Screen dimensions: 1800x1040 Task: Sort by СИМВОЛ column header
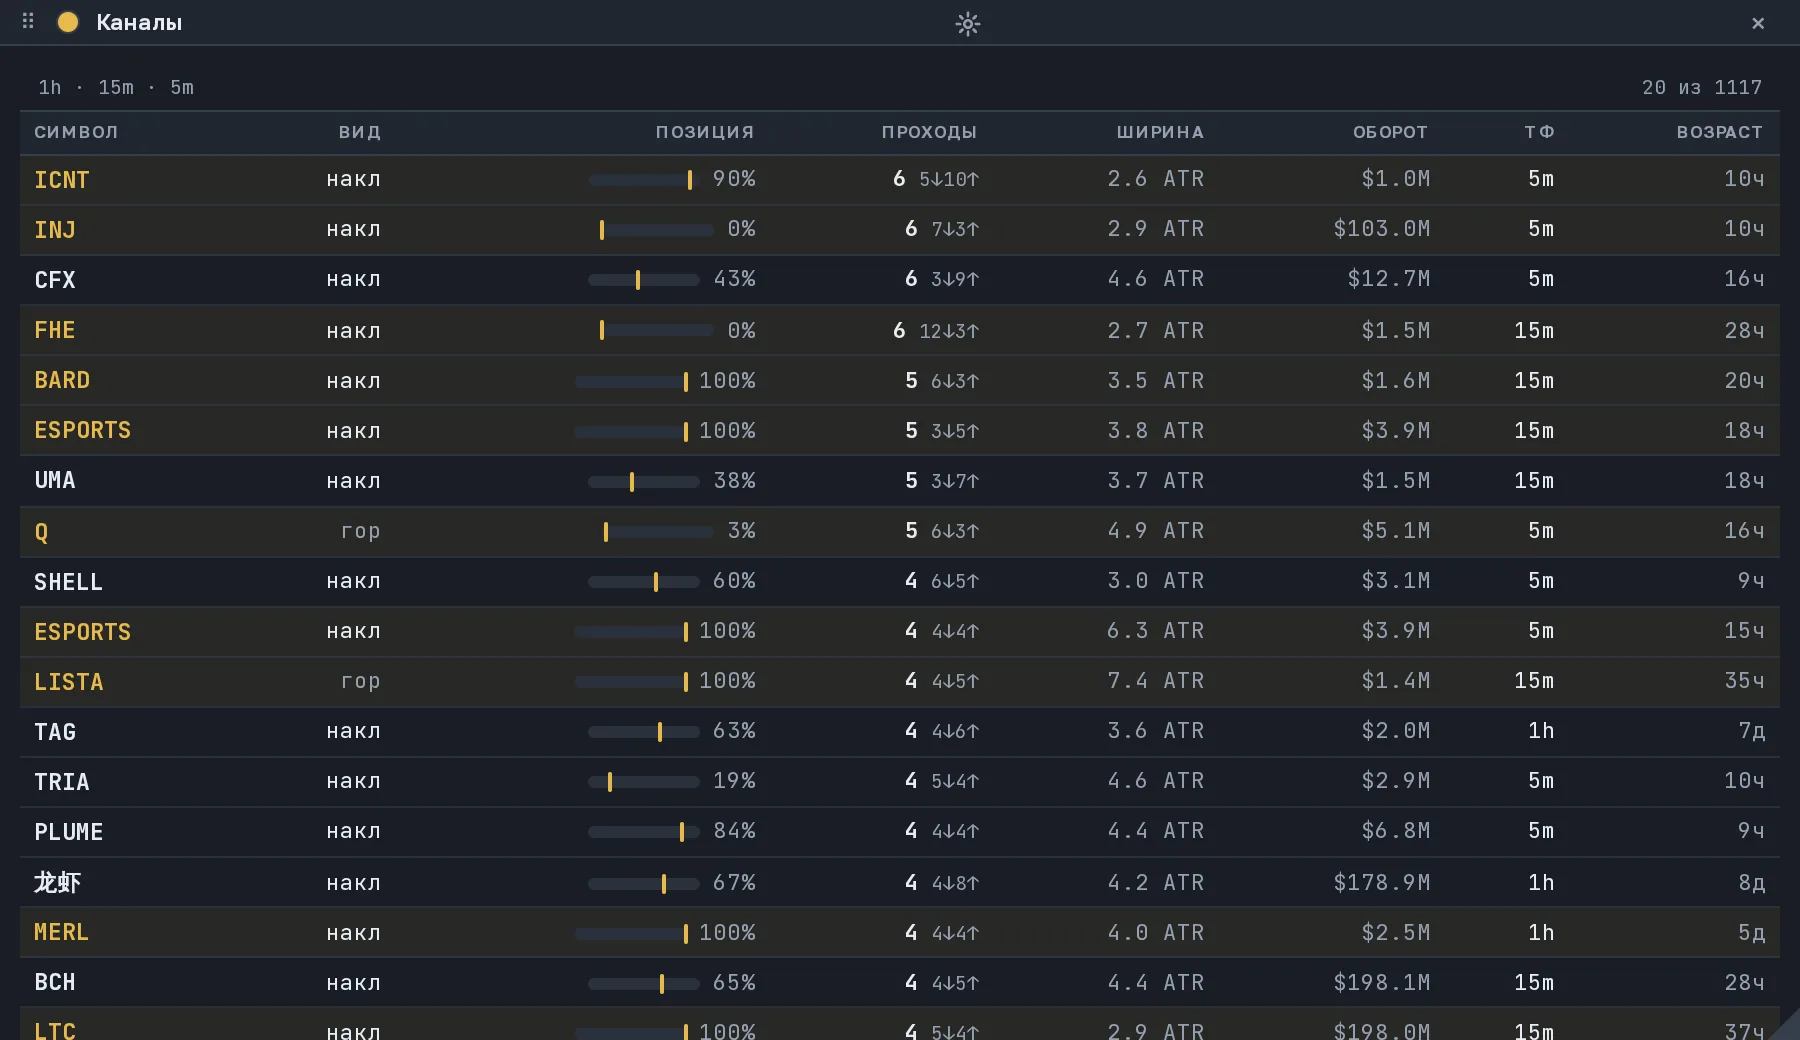76,132
